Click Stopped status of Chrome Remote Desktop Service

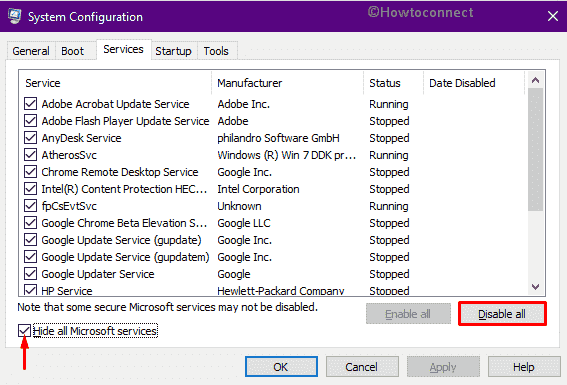(x=389, y=172)
